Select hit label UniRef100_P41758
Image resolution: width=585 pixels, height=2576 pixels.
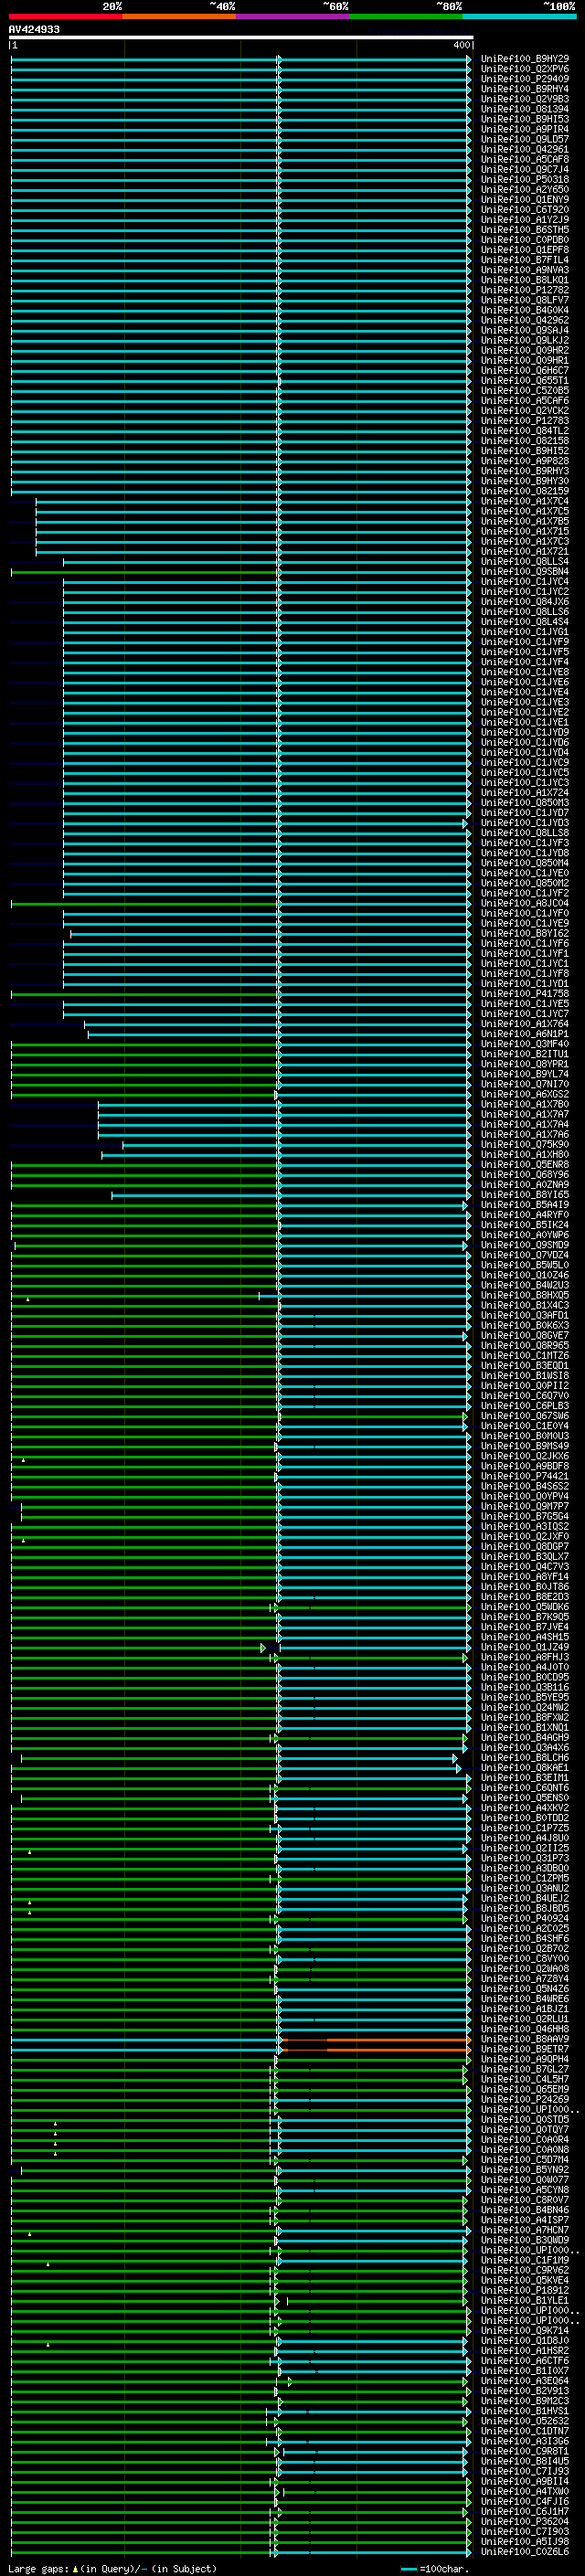(x=525, y=994)
